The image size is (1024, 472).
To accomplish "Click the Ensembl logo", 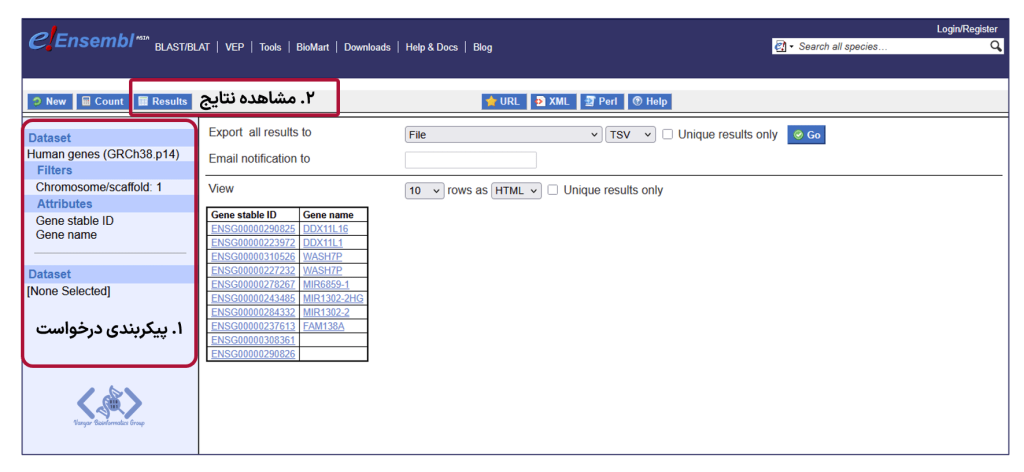I will point(85,44).
